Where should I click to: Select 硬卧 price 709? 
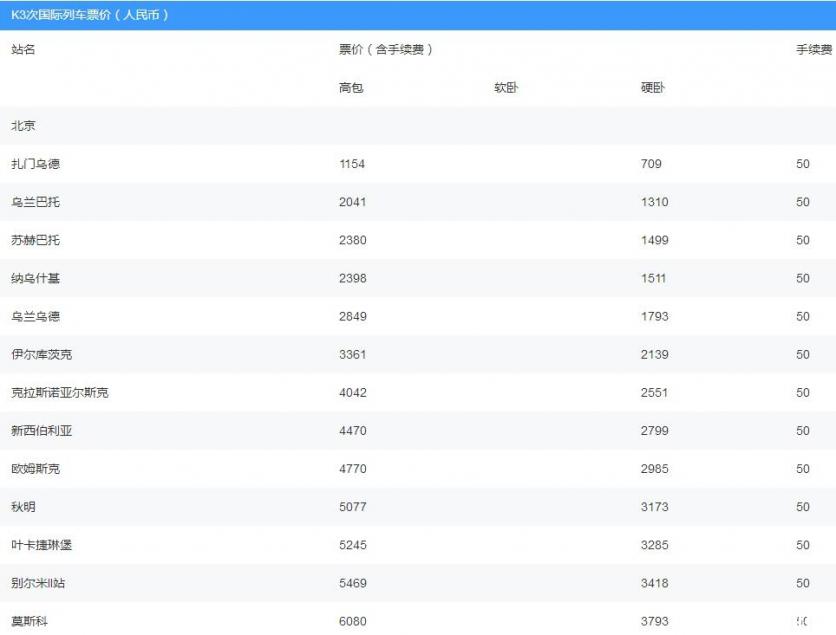click(651, 164)
